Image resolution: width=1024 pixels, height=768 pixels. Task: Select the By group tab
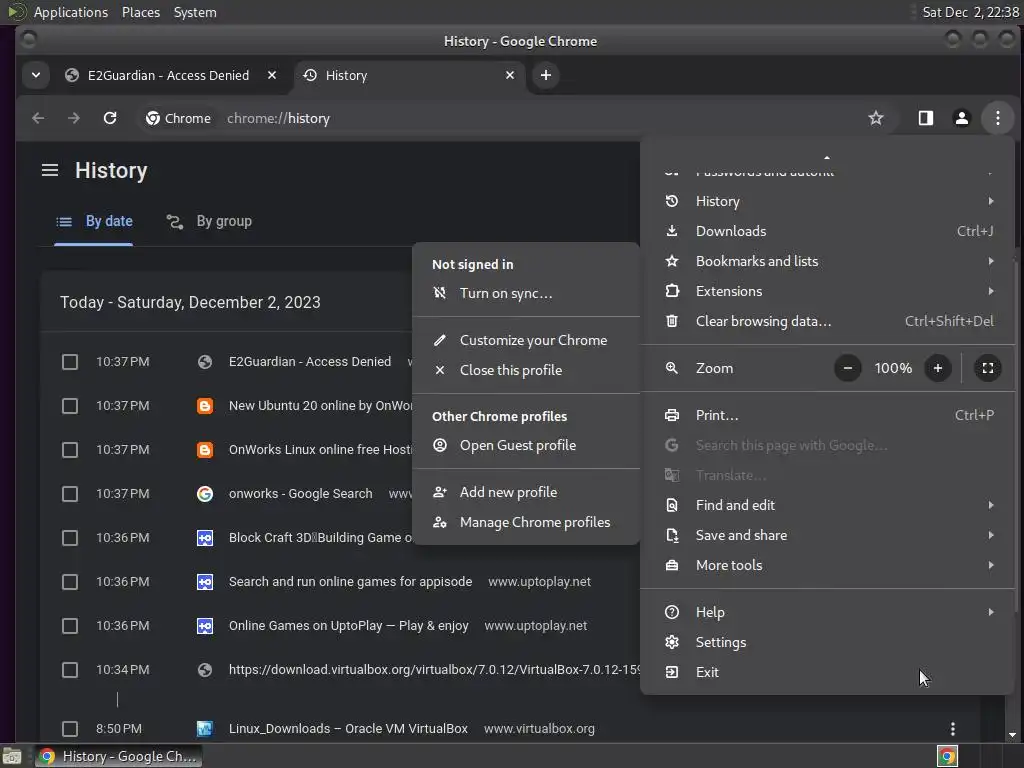[x=209, y=221]
